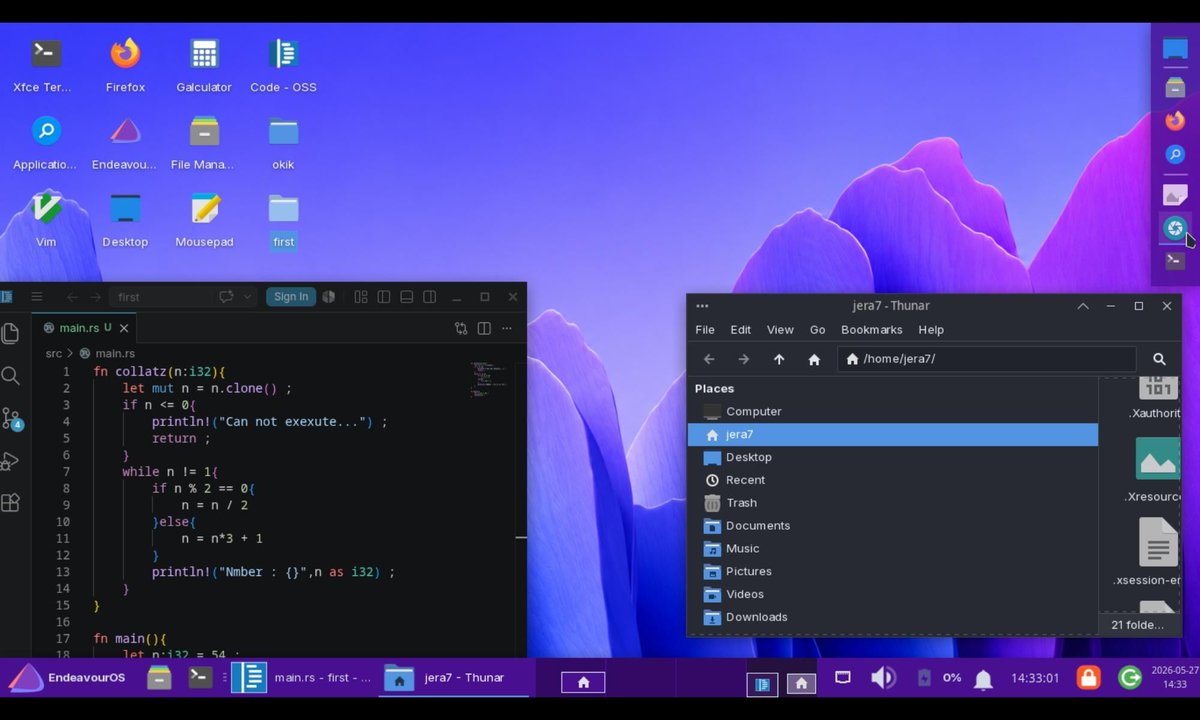The image size is (1200, 720).
Task: Select Computer in Thunar Places
Action: coord(893,412)
